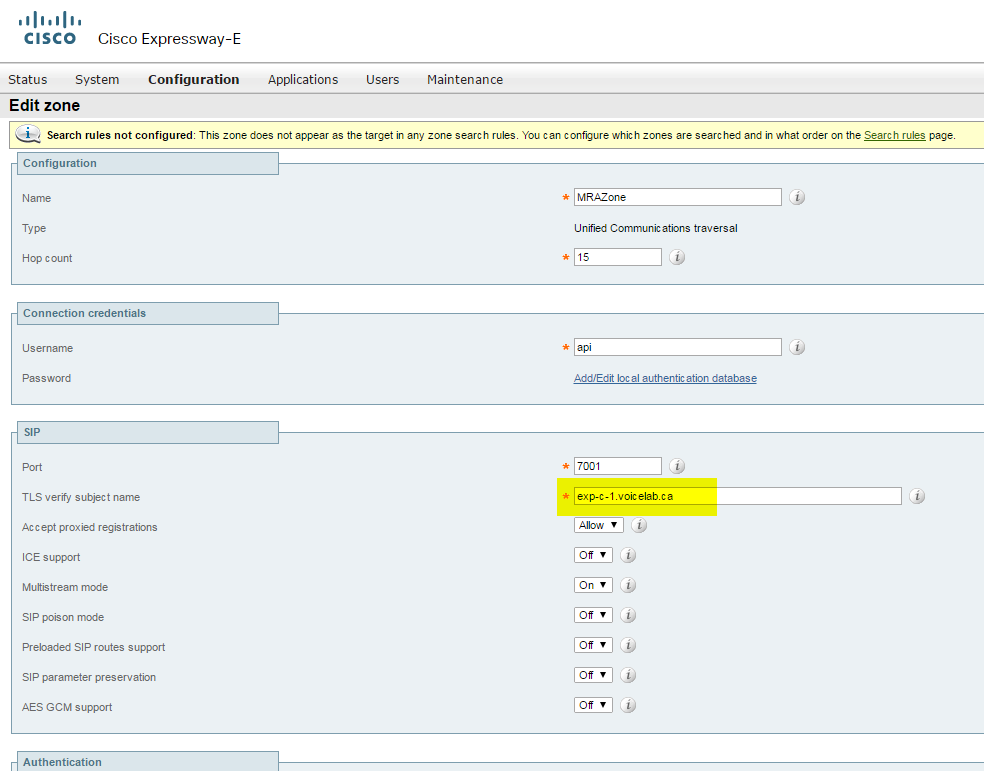
Task: Click the Hop count input field
Action: (618, 257)
